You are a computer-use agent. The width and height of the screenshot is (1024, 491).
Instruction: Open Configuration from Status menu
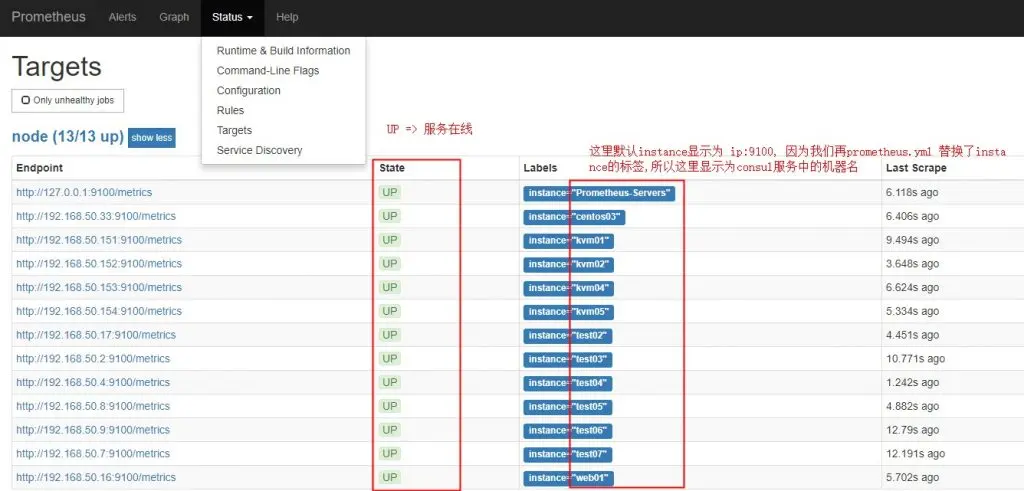point(249,91)
